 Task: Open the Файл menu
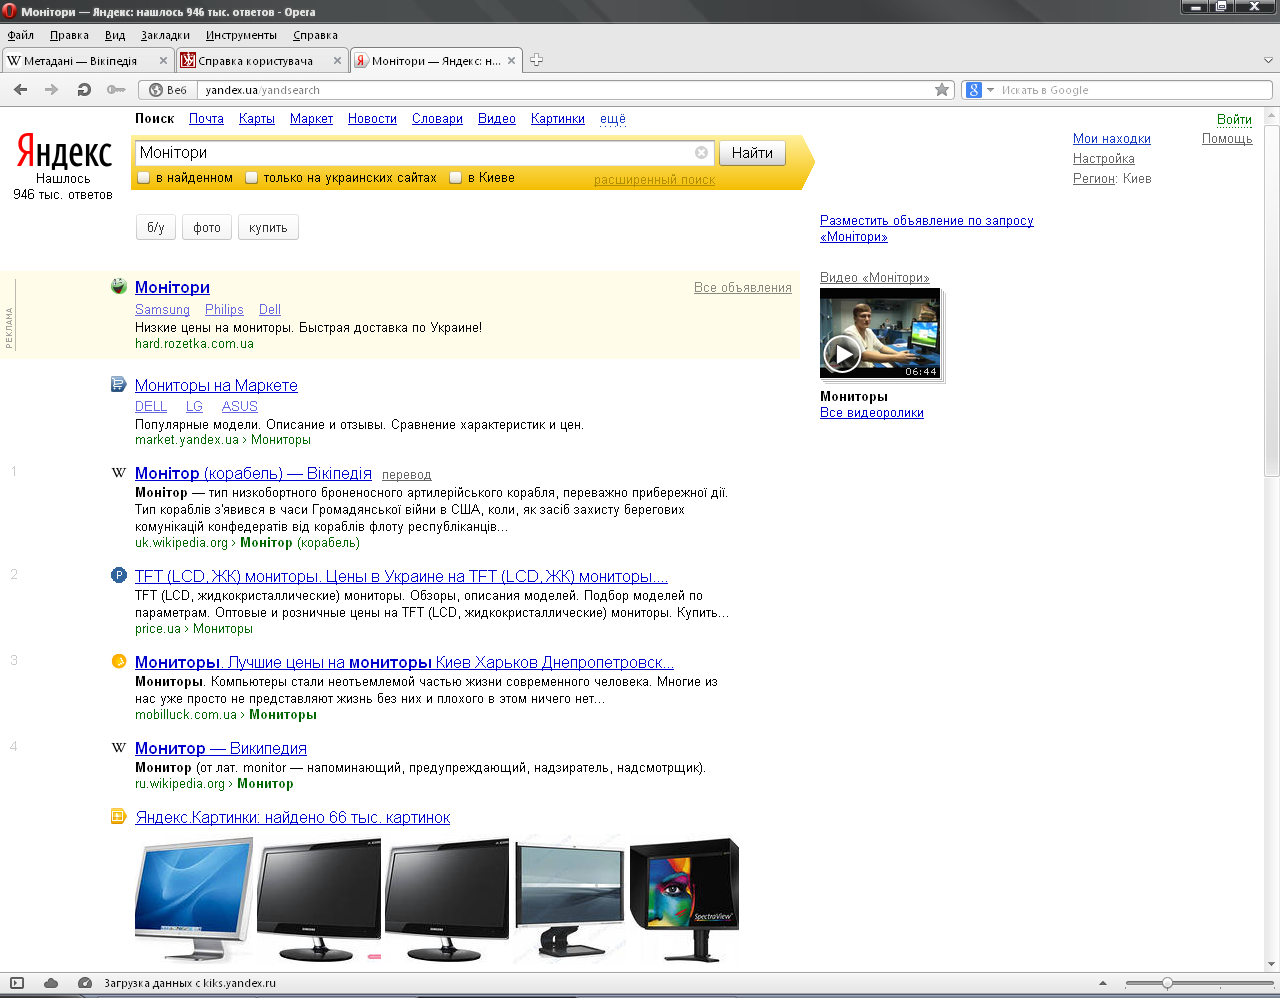(21, 35)
